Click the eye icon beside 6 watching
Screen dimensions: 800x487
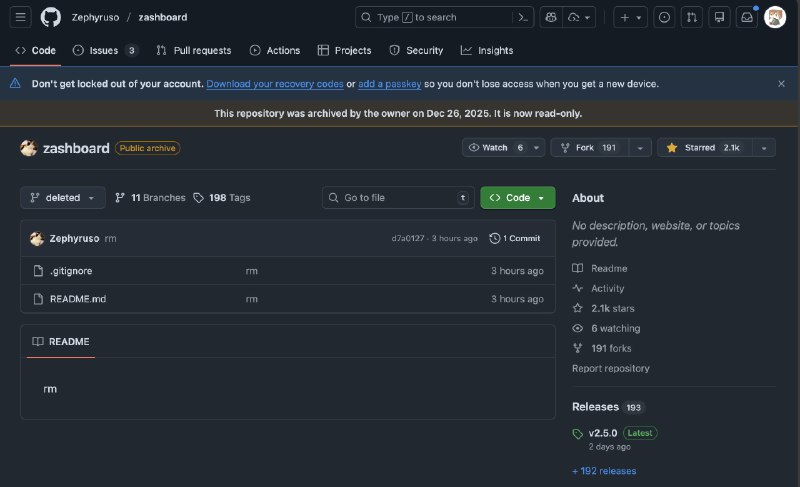tap(578, 328)
